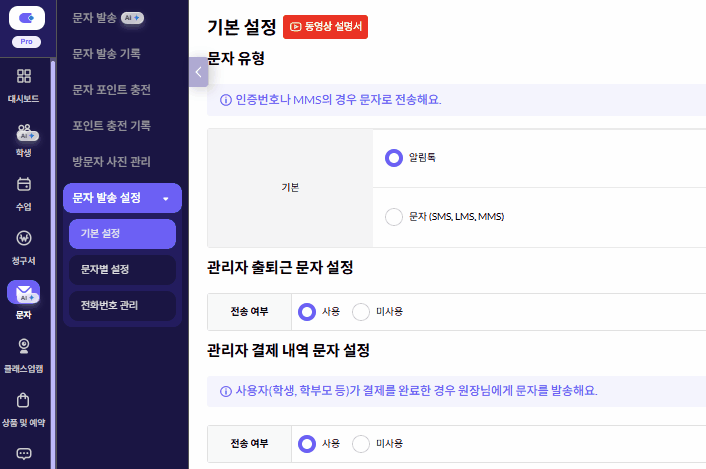
Task: Open 문자 포인트 충전 page link
Action: (x=112, y=89)
